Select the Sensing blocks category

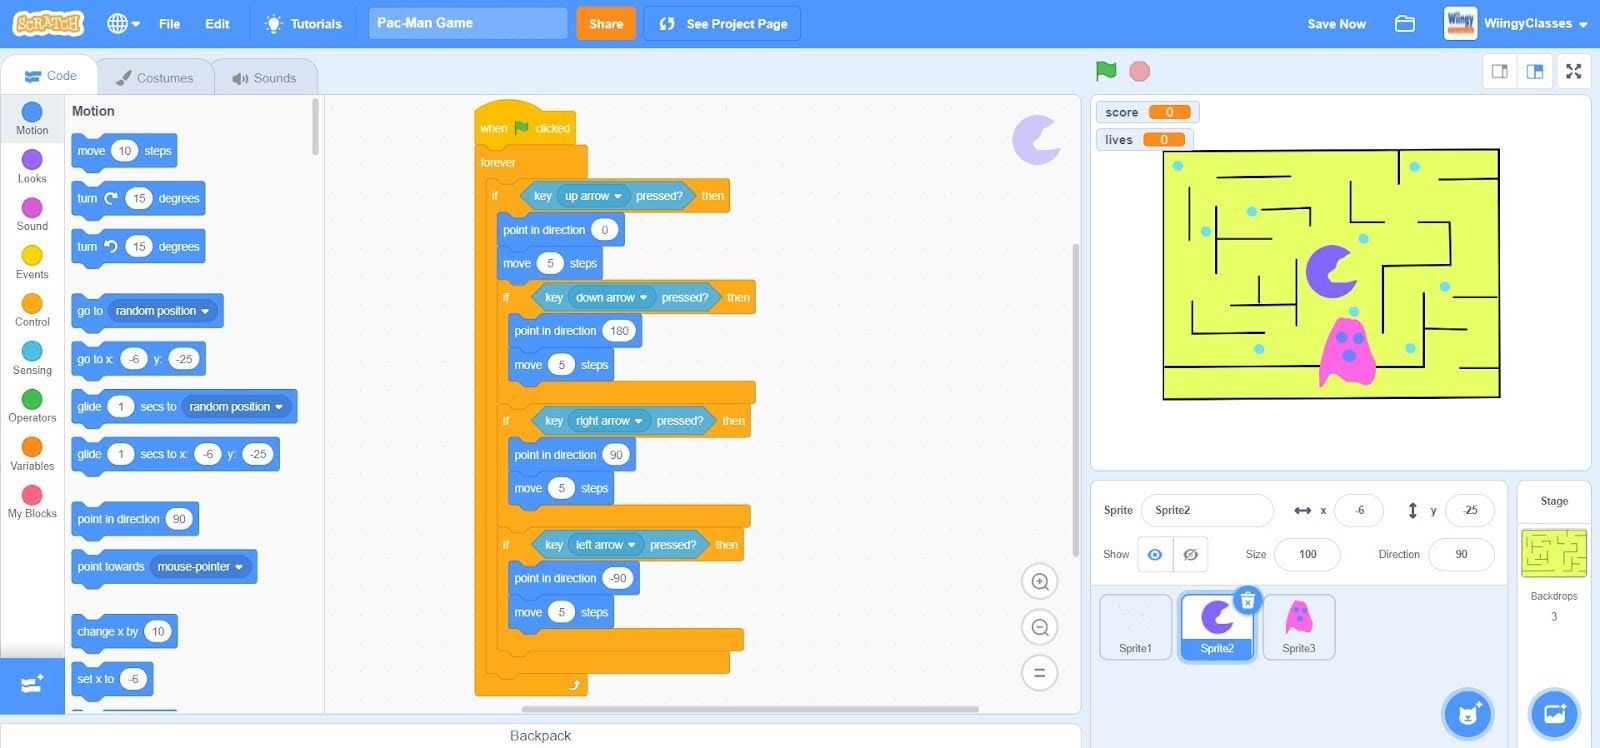32,358
